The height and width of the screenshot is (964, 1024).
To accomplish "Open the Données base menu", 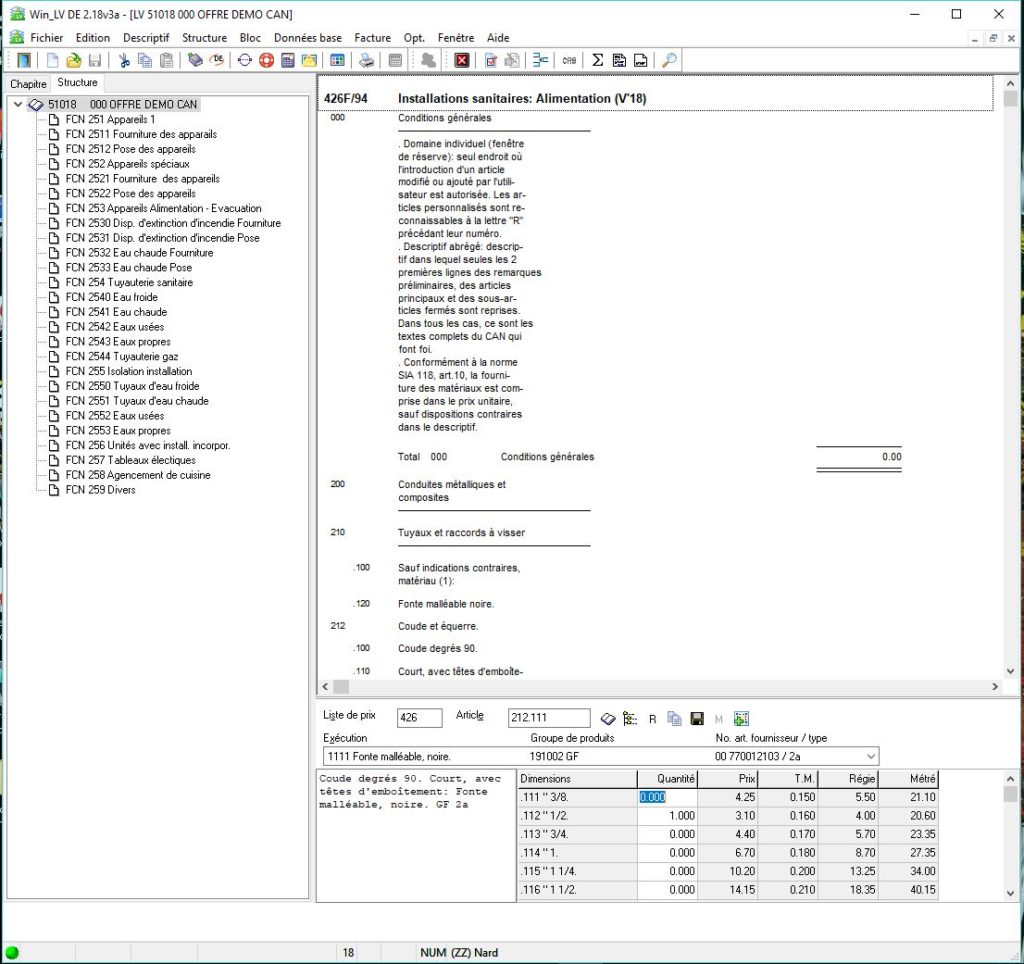I will [x=308, y=38].
